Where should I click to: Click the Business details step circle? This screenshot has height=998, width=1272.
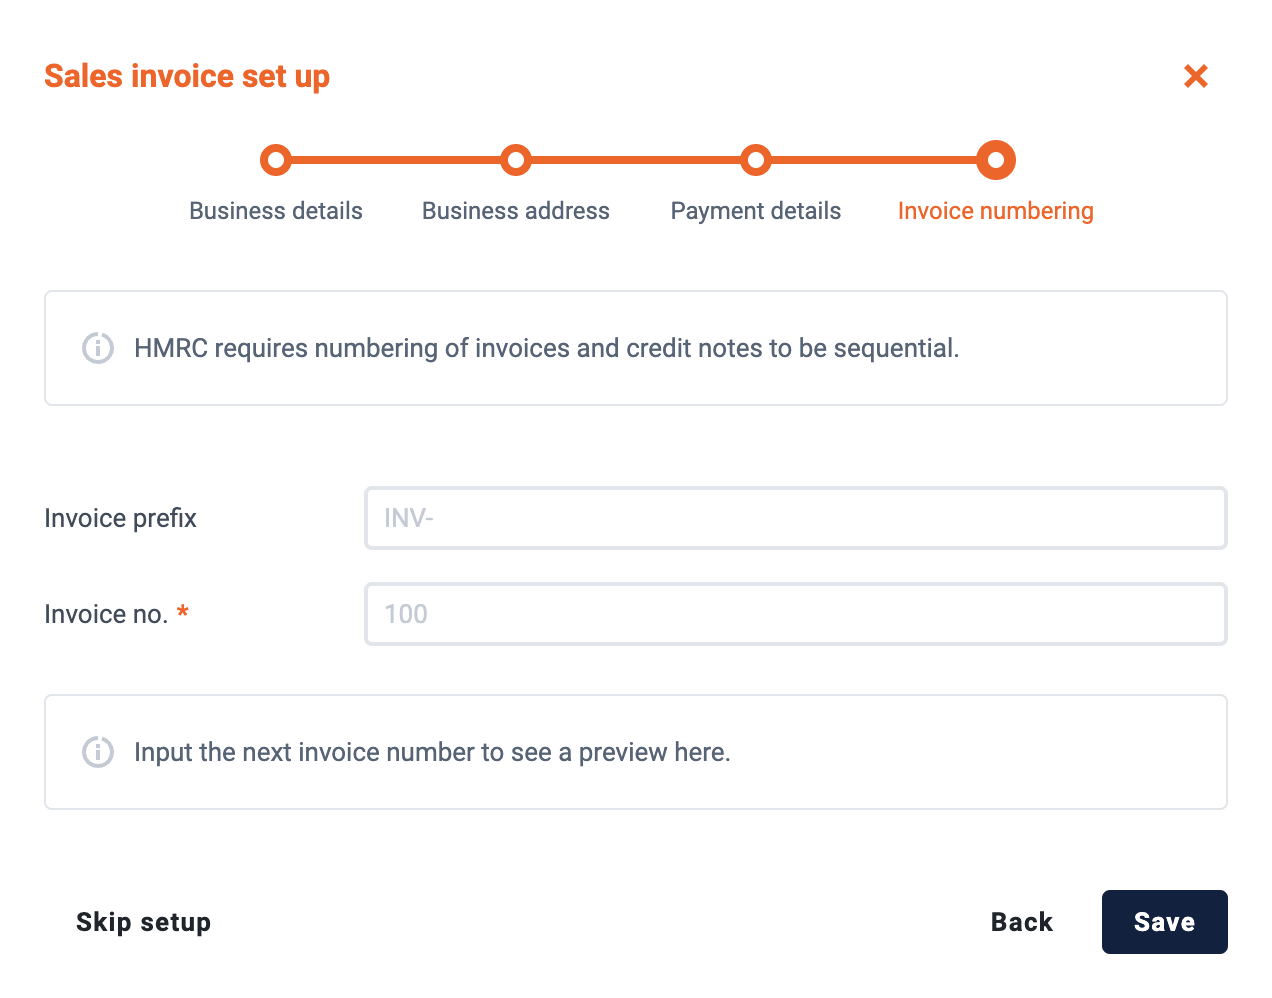click(276, 160)
